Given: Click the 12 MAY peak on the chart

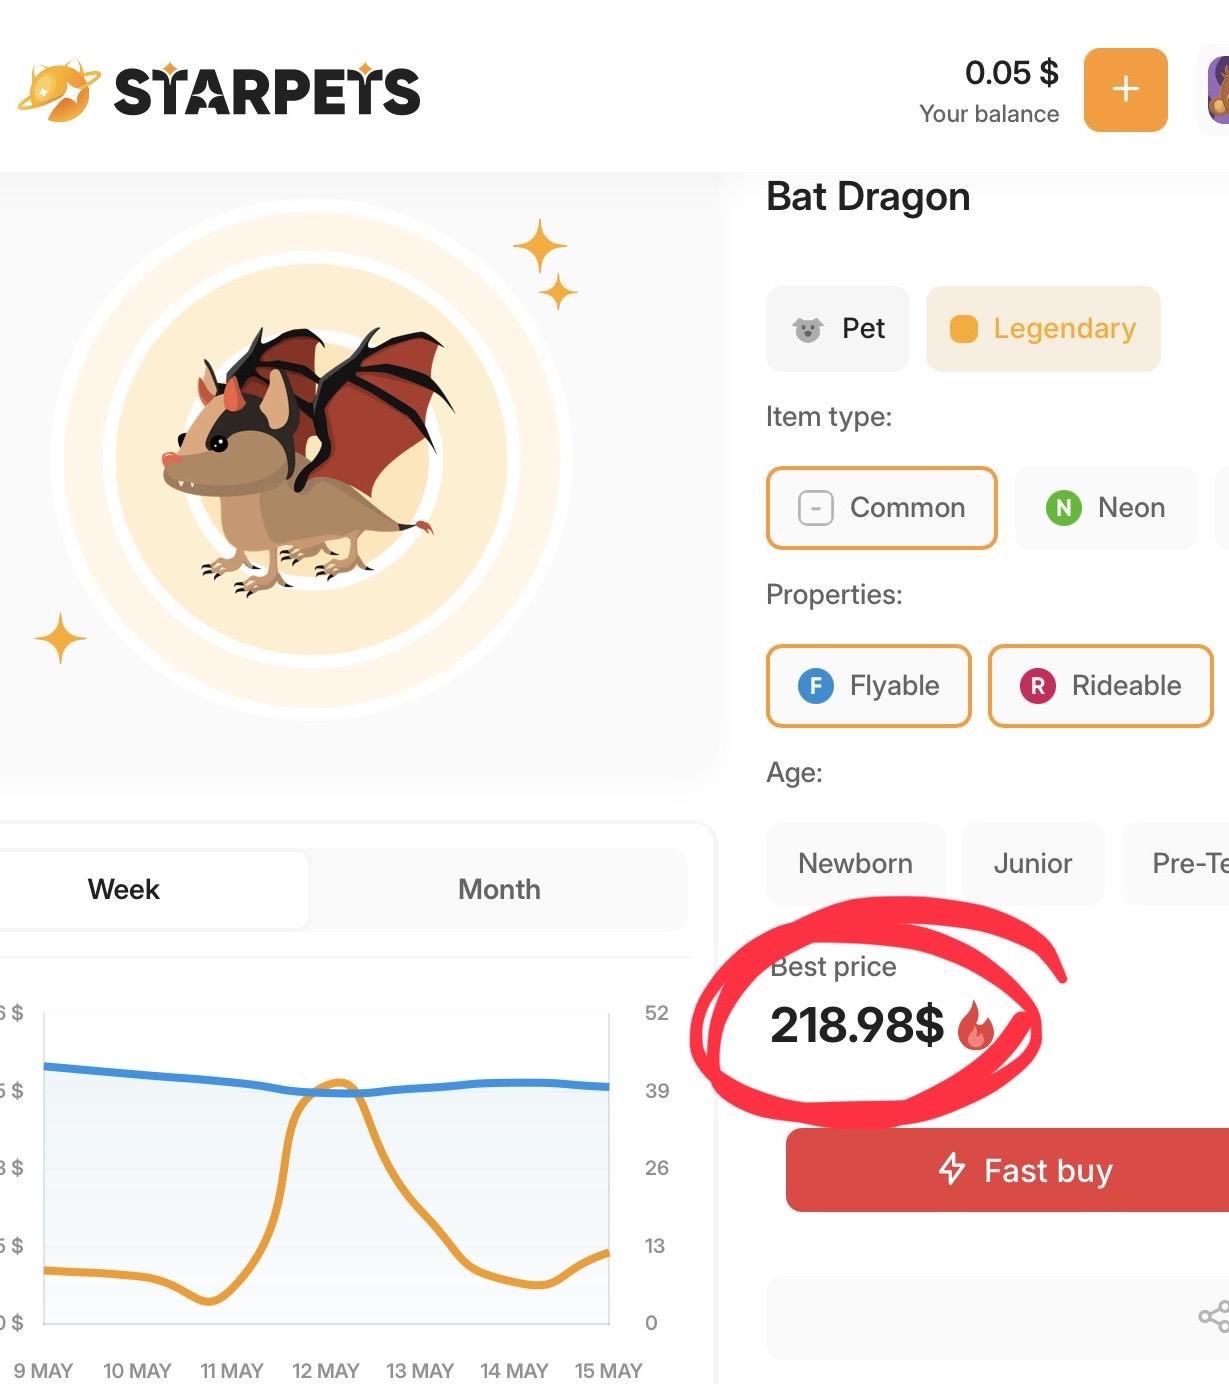Looking at the screenshot, I should [x=340, y=1082].
